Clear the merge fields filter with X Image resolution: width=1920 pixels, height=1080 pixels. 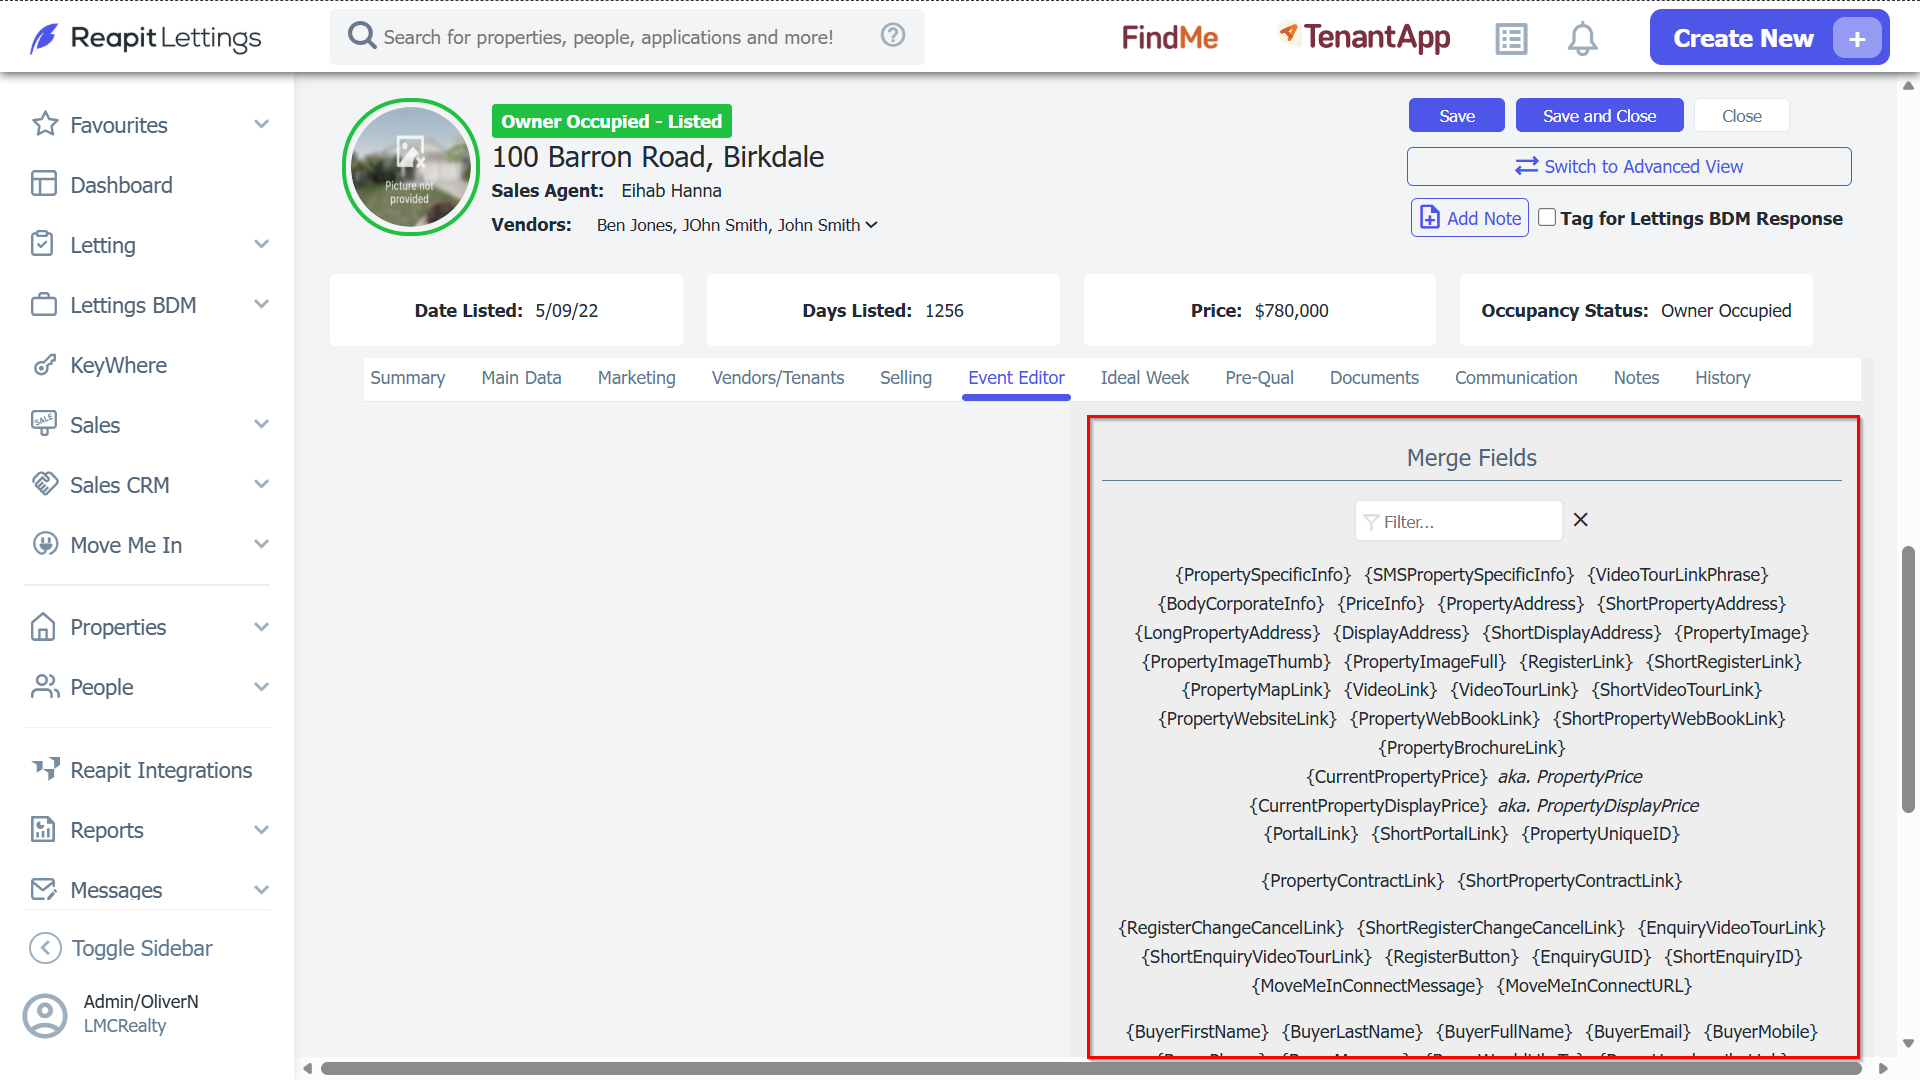tap(1581, 520)
